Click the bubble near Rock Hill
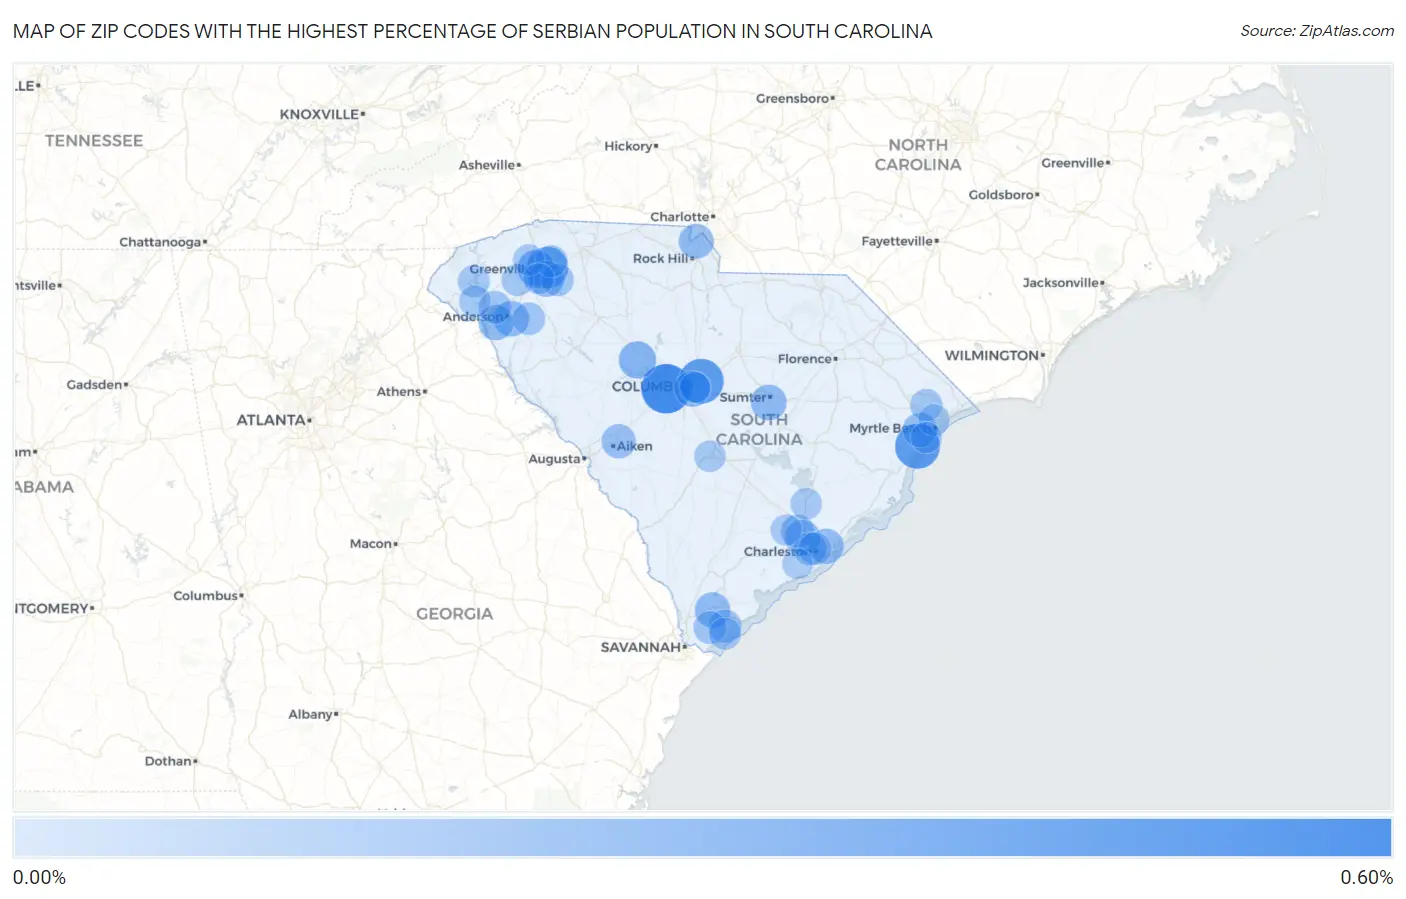Viewport: 1406px width, 899px height. pos(696,241)
